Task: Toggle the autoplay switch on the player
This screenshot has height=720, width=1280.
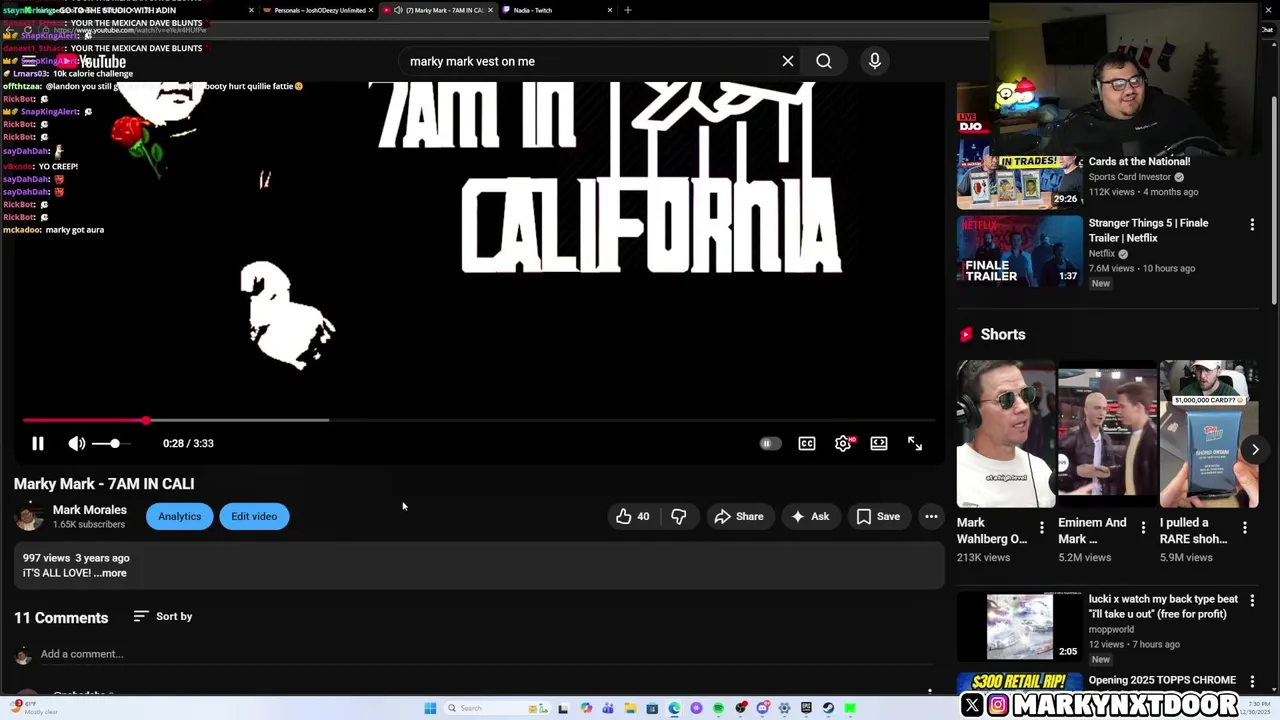Action: tap(769, 443)
